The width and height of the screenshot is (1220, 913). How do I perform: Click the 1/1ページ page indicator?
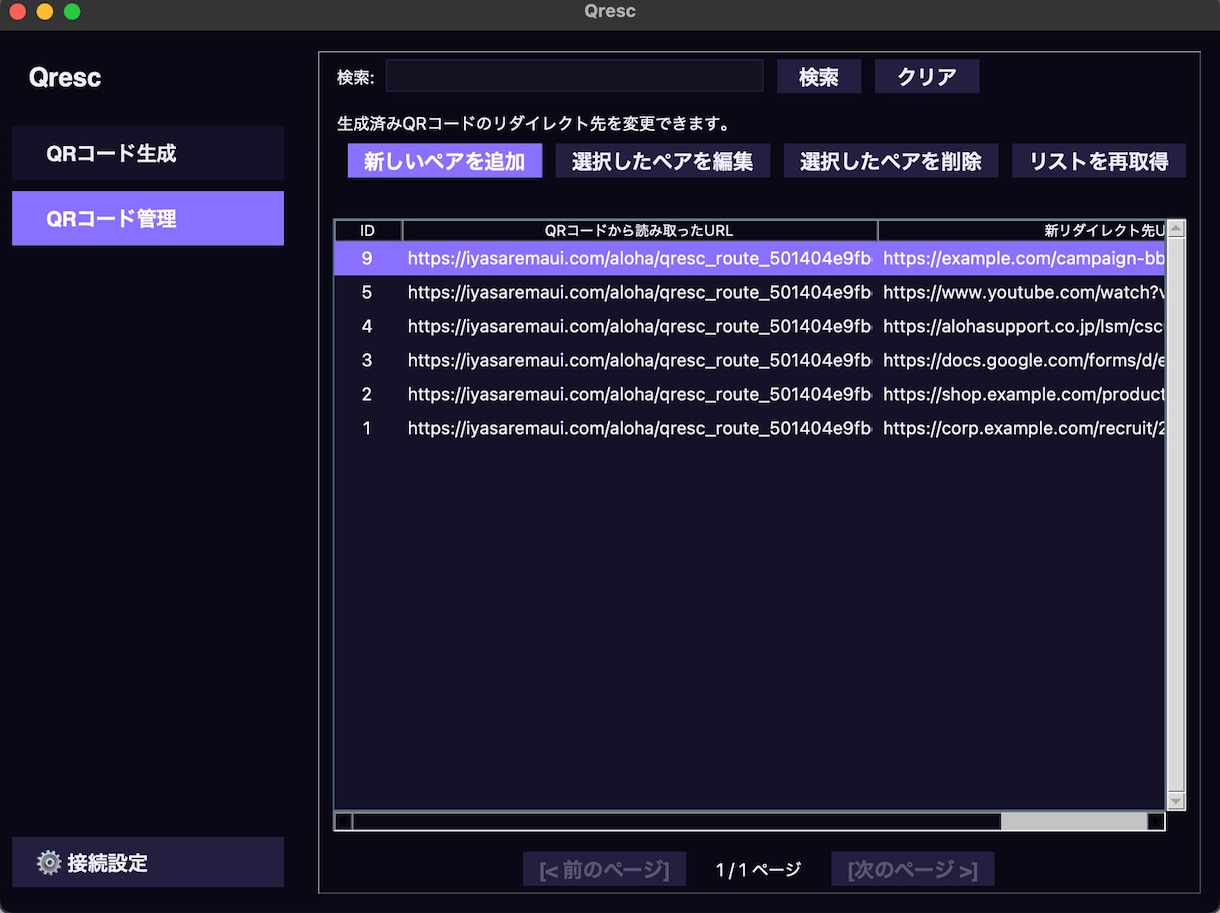tap(759, 870)
